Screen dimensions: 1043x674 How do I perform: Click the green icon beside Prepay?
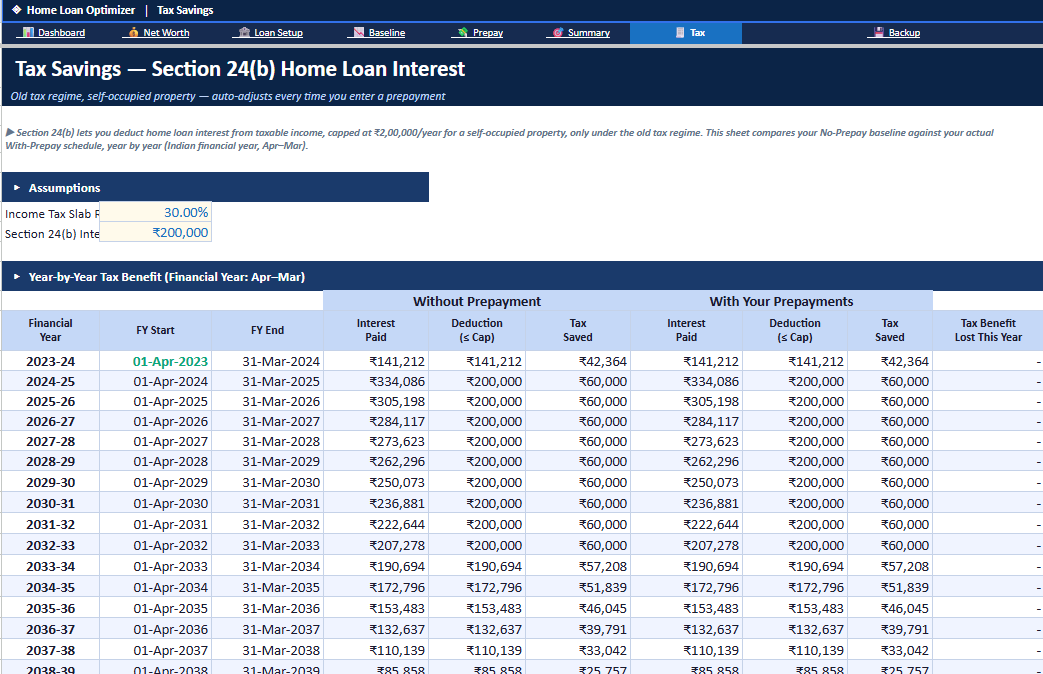point(463,33)
